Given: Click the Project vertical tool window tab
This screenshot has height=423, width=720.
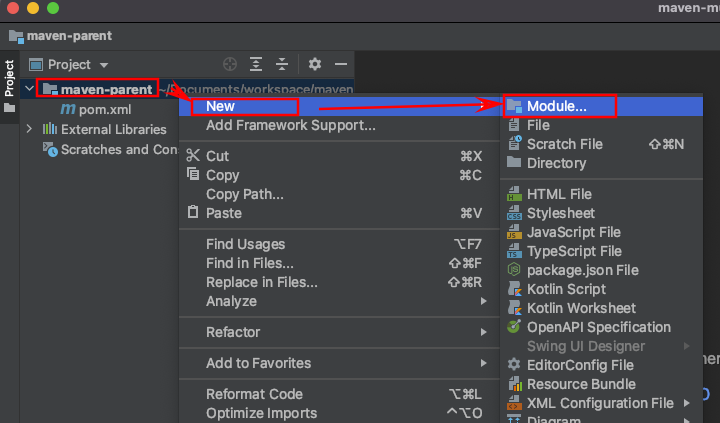Looking at the screenshot, I should pyautogui.click(x=9, y=78).
